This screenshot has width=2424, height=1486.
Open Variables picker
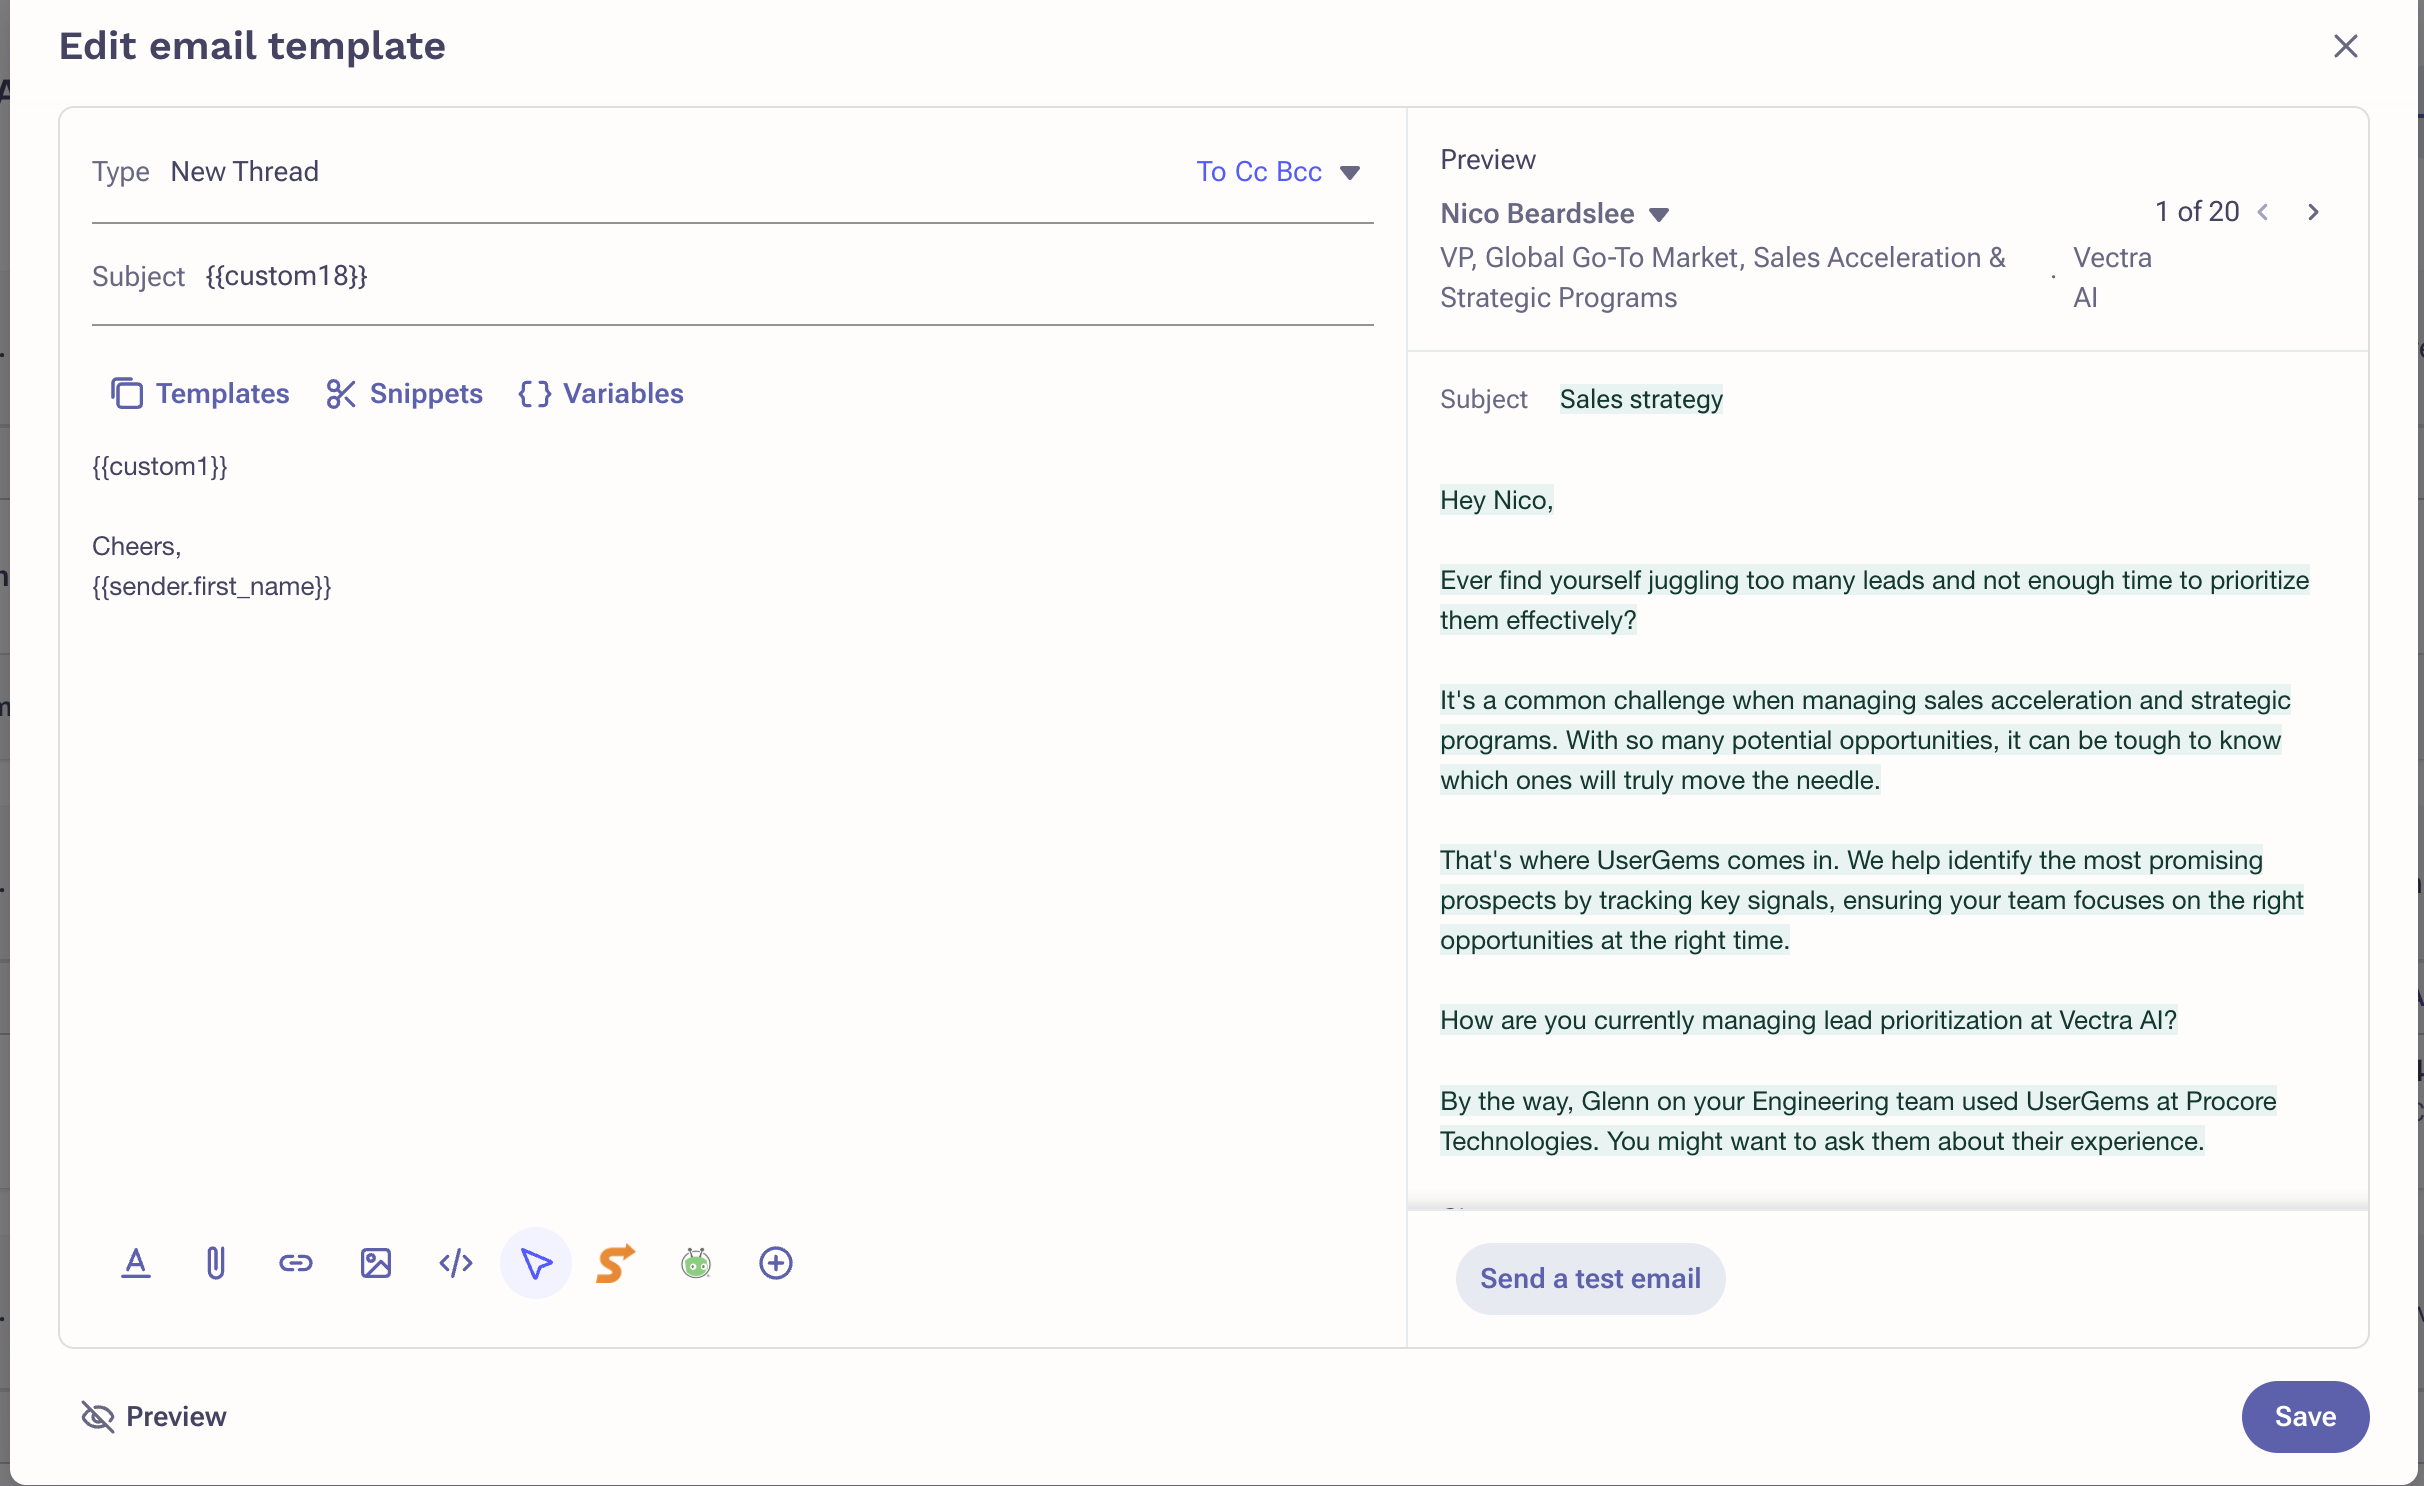pyautogui.click(x=601, y=393)
